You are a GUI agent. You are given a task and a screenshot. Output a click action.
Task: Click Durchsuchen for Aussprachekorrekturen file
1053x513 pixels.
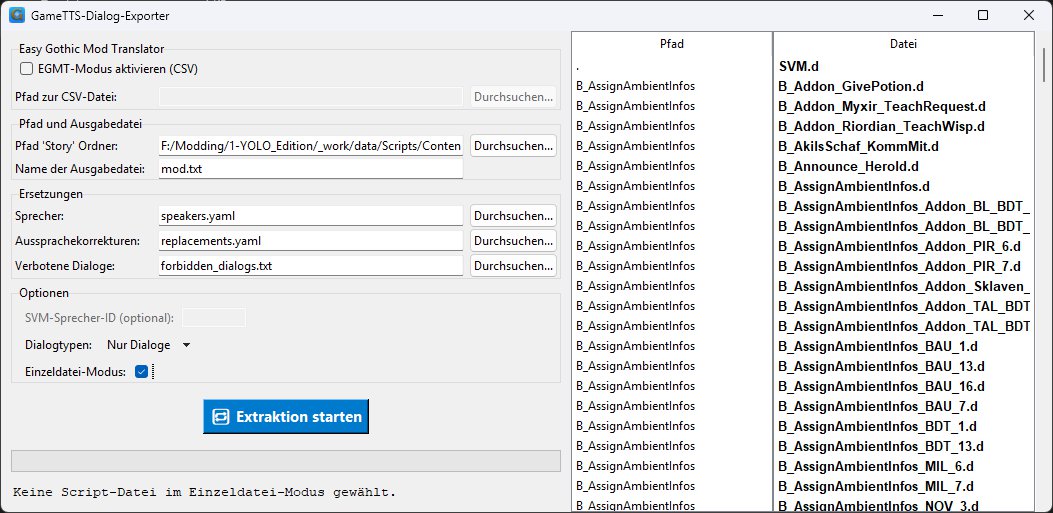pos(513,241)
